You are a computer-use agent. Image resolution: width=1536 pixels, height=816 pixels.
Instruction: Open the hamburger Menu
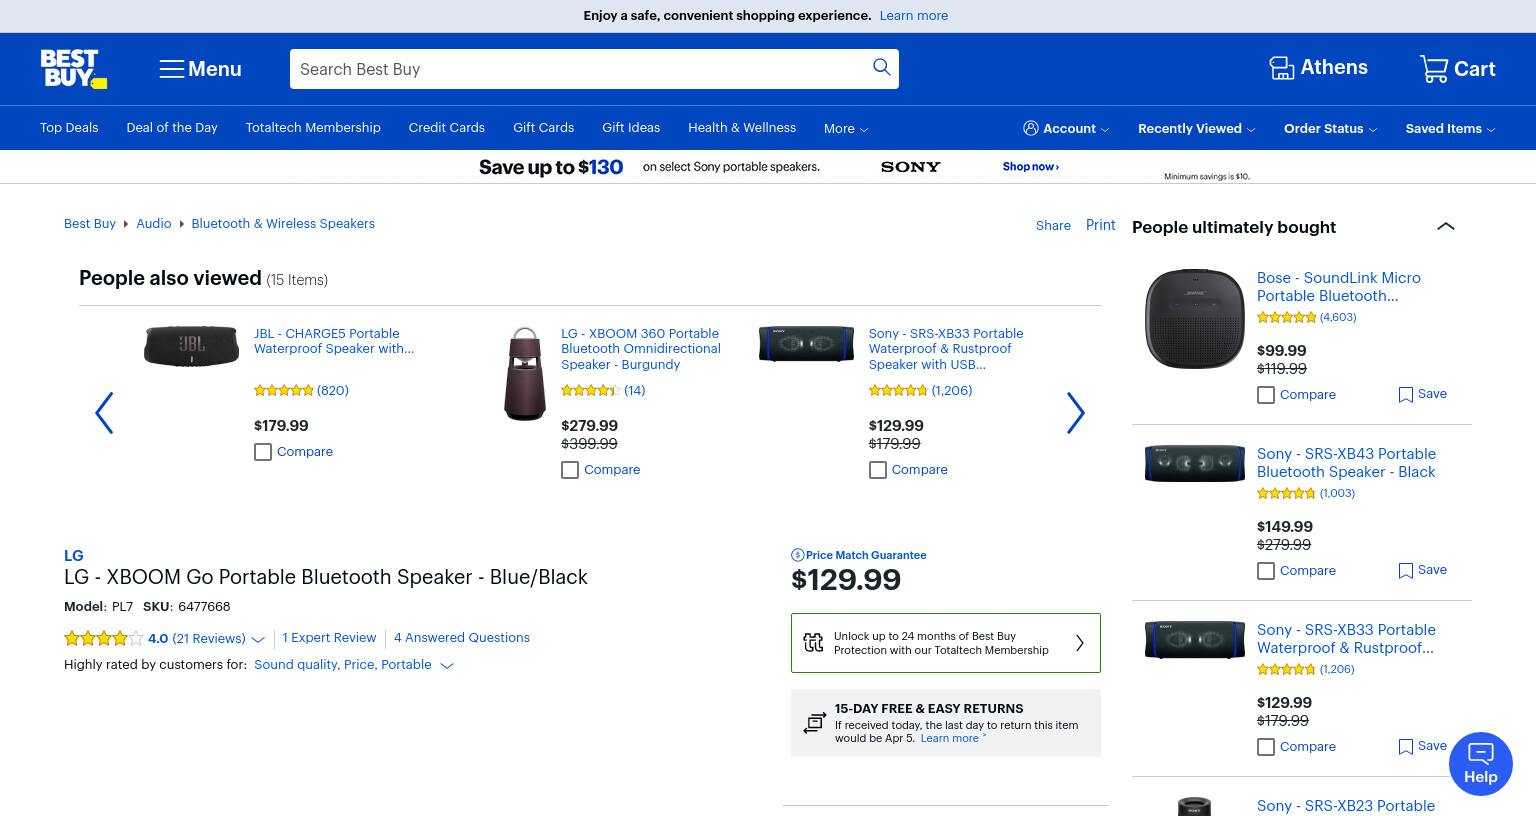point(200,69)
